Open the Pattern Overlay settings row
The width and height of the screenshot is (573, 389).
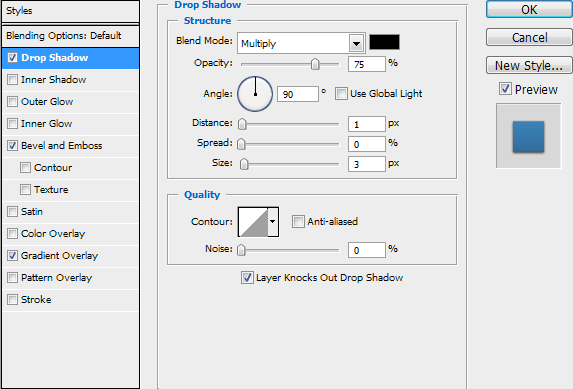[x=71, y=277]
